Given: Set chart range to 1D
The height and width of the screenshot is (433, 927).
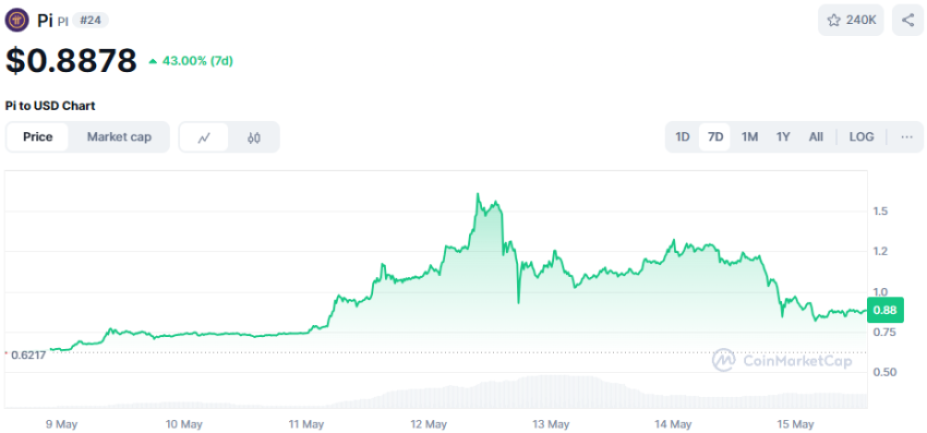Looking at the screenshot, I should 682,137.
